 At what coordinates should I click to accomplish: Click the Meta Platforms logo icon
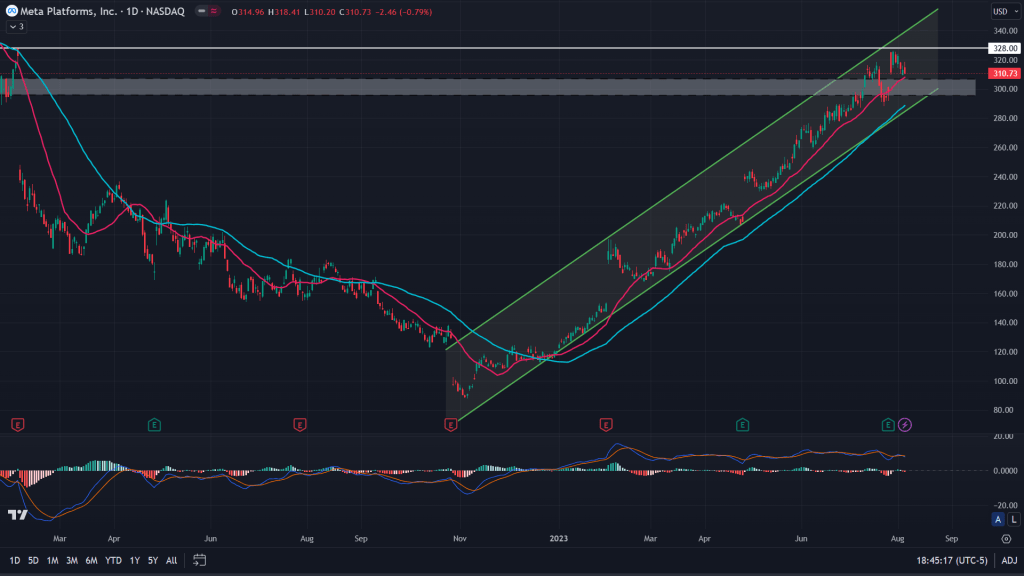pyautogui.click(x=10, y=11)
